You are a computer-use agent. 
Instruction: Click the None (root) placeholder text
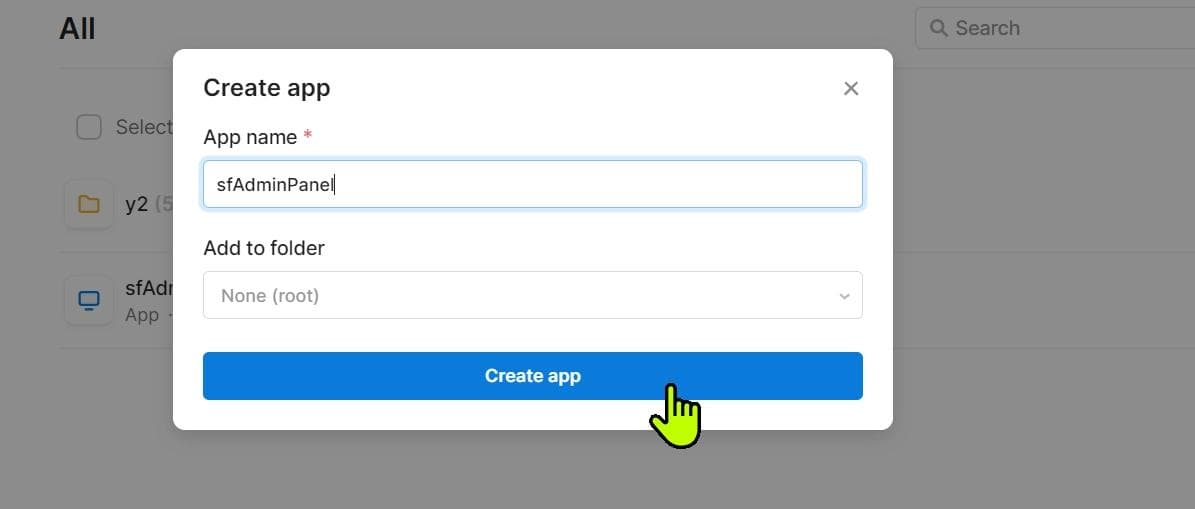270,296
